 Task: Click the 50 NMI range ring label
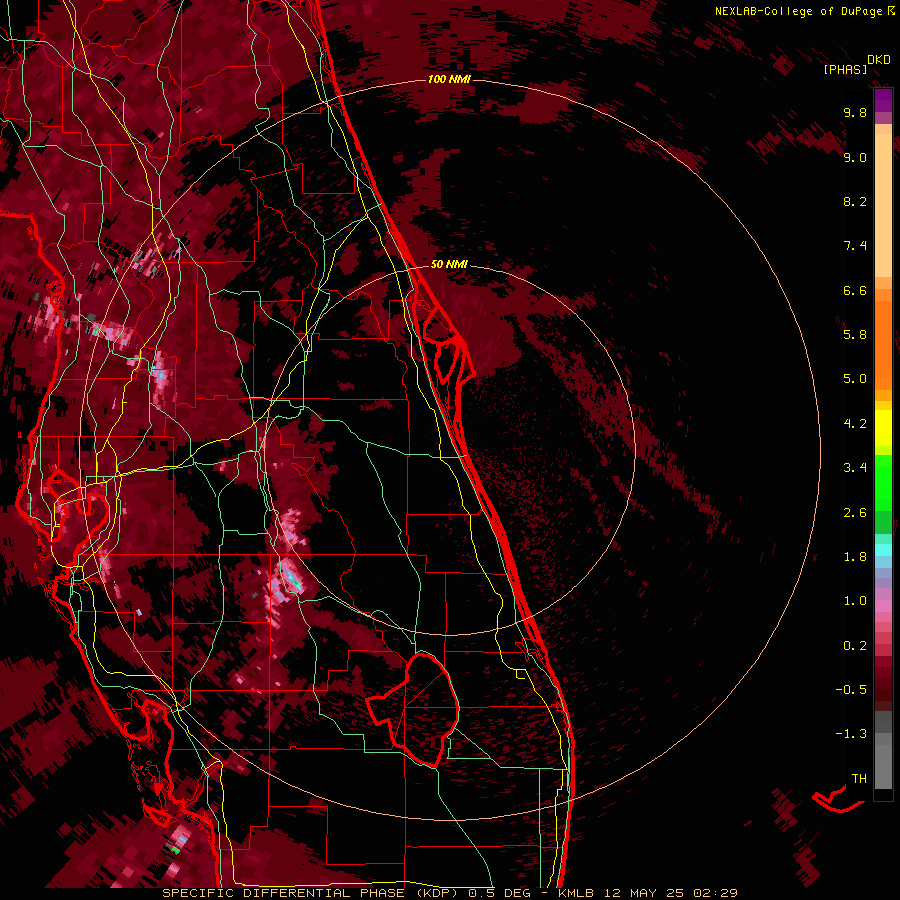pyautogui.click(x=449, y=264)
